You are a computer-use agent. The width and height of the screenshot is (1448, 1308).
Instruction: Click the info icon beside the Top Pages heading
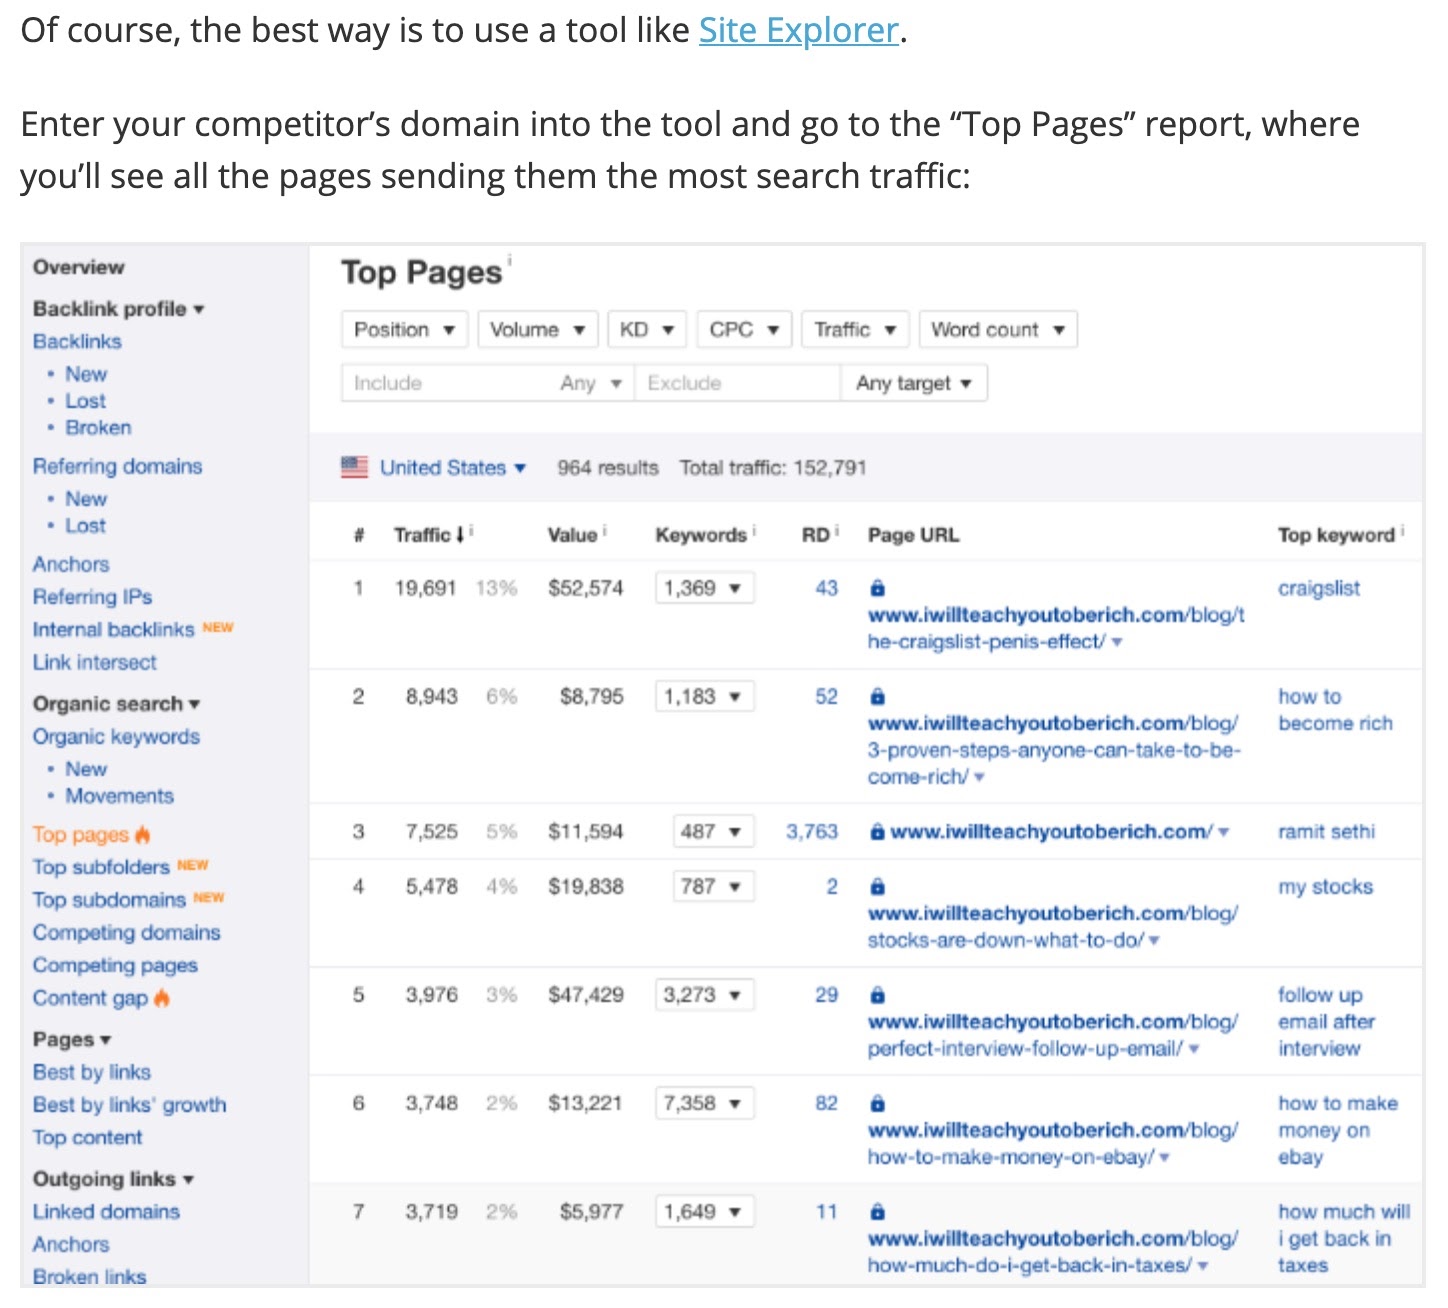[x=510, y=257]
